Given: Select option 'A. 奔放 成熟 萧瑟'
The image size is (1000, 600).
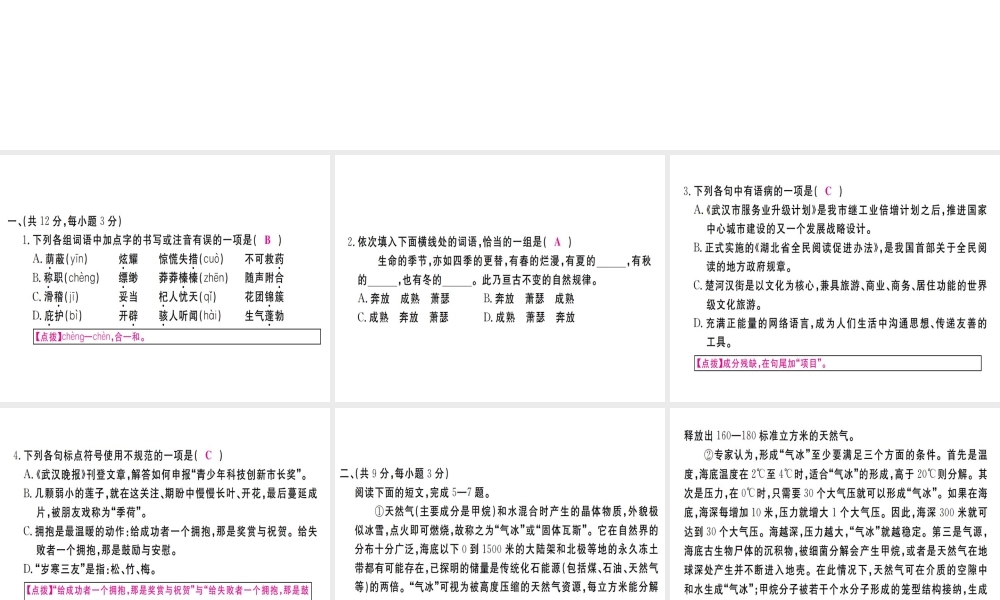Looking at the screenshot, I should pos(404,298).
